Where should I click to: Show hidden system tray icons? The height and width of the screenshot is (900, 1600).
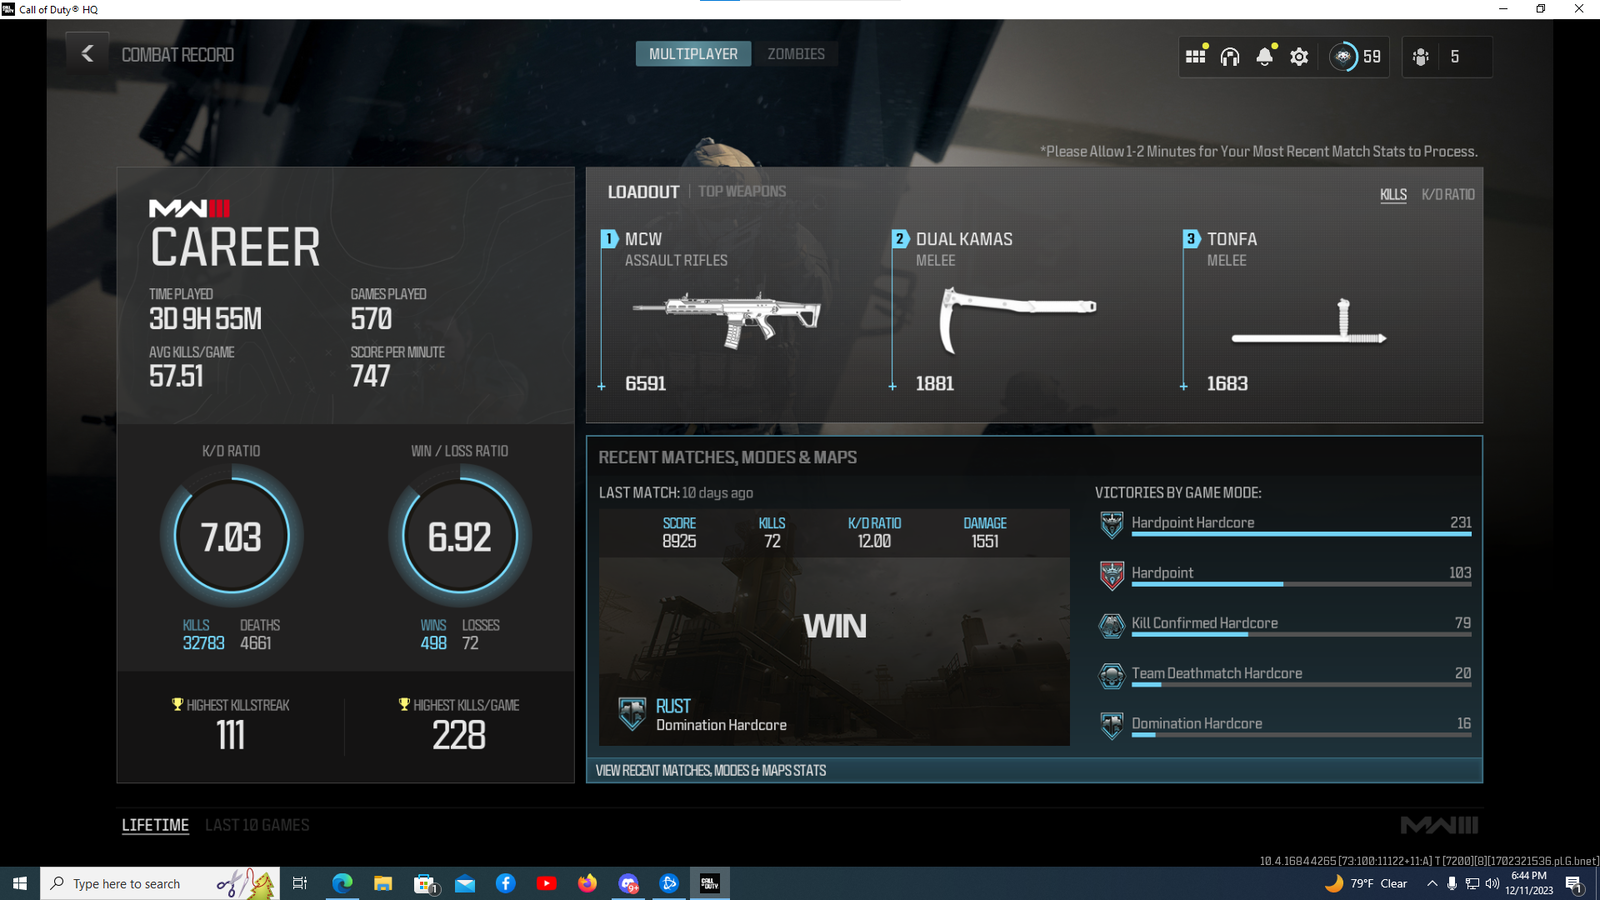tap(1432, 883)
